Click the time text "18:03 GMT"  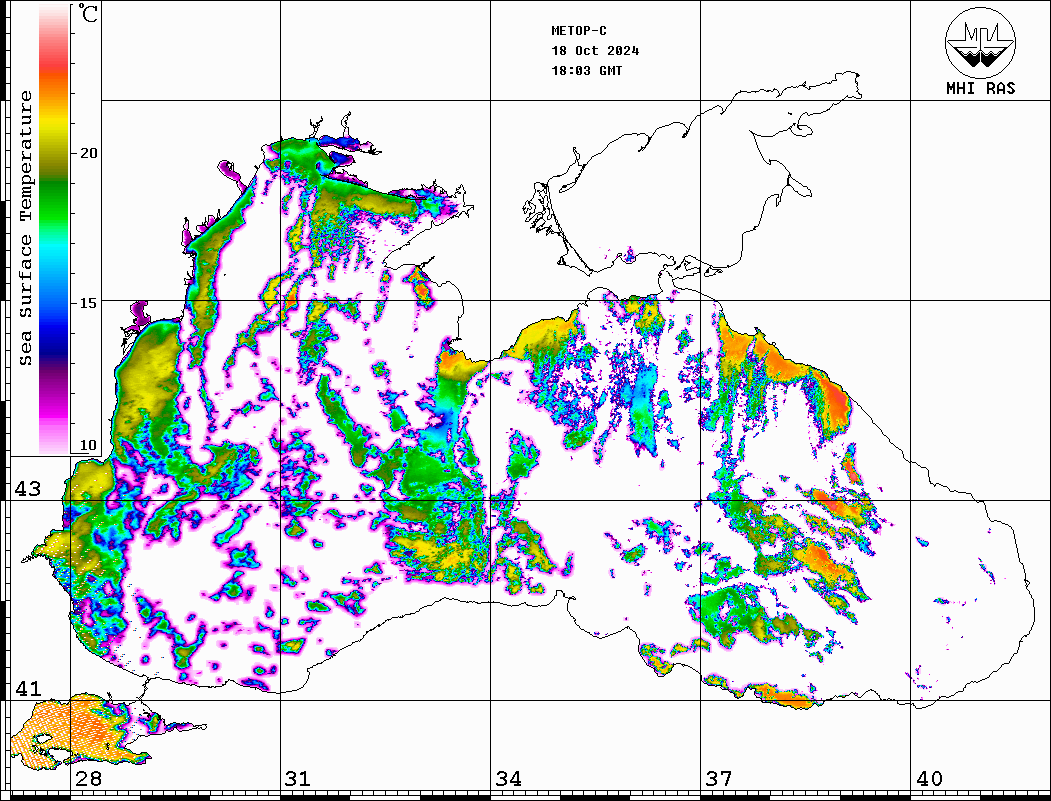tap(587, 70)
